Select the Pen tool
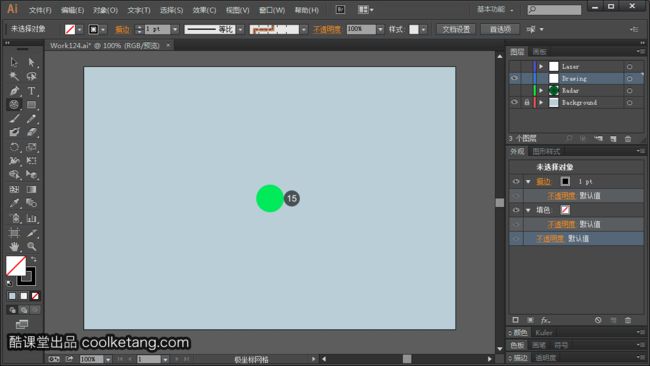This screenshot has width=650, height=366. coord(14,90)
